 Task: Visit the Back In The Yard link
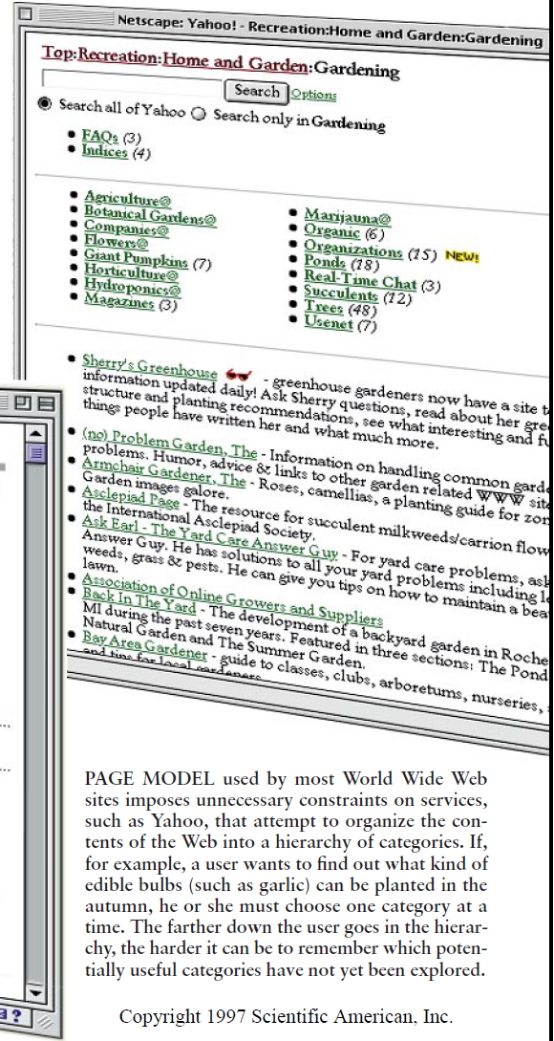point(139,603)
